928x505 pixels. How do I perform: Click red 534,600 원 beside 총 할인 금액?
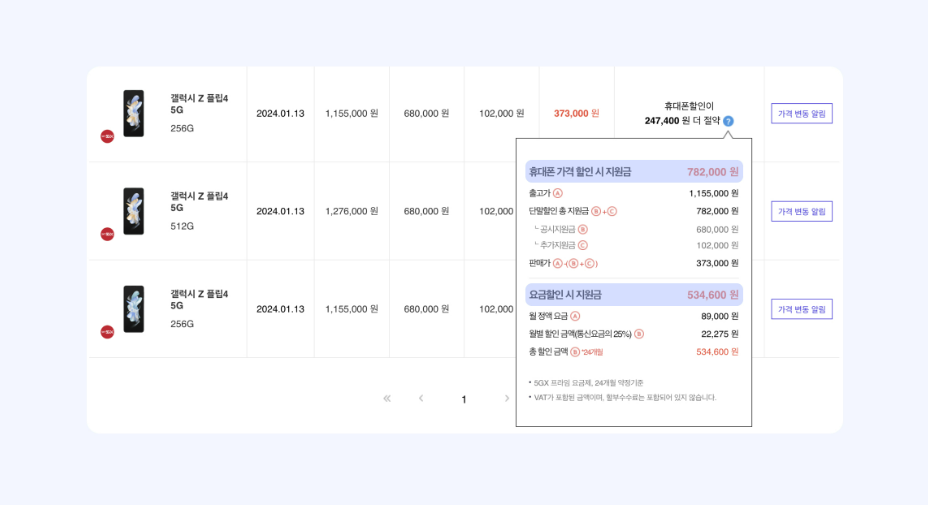(x=717, y=352)
